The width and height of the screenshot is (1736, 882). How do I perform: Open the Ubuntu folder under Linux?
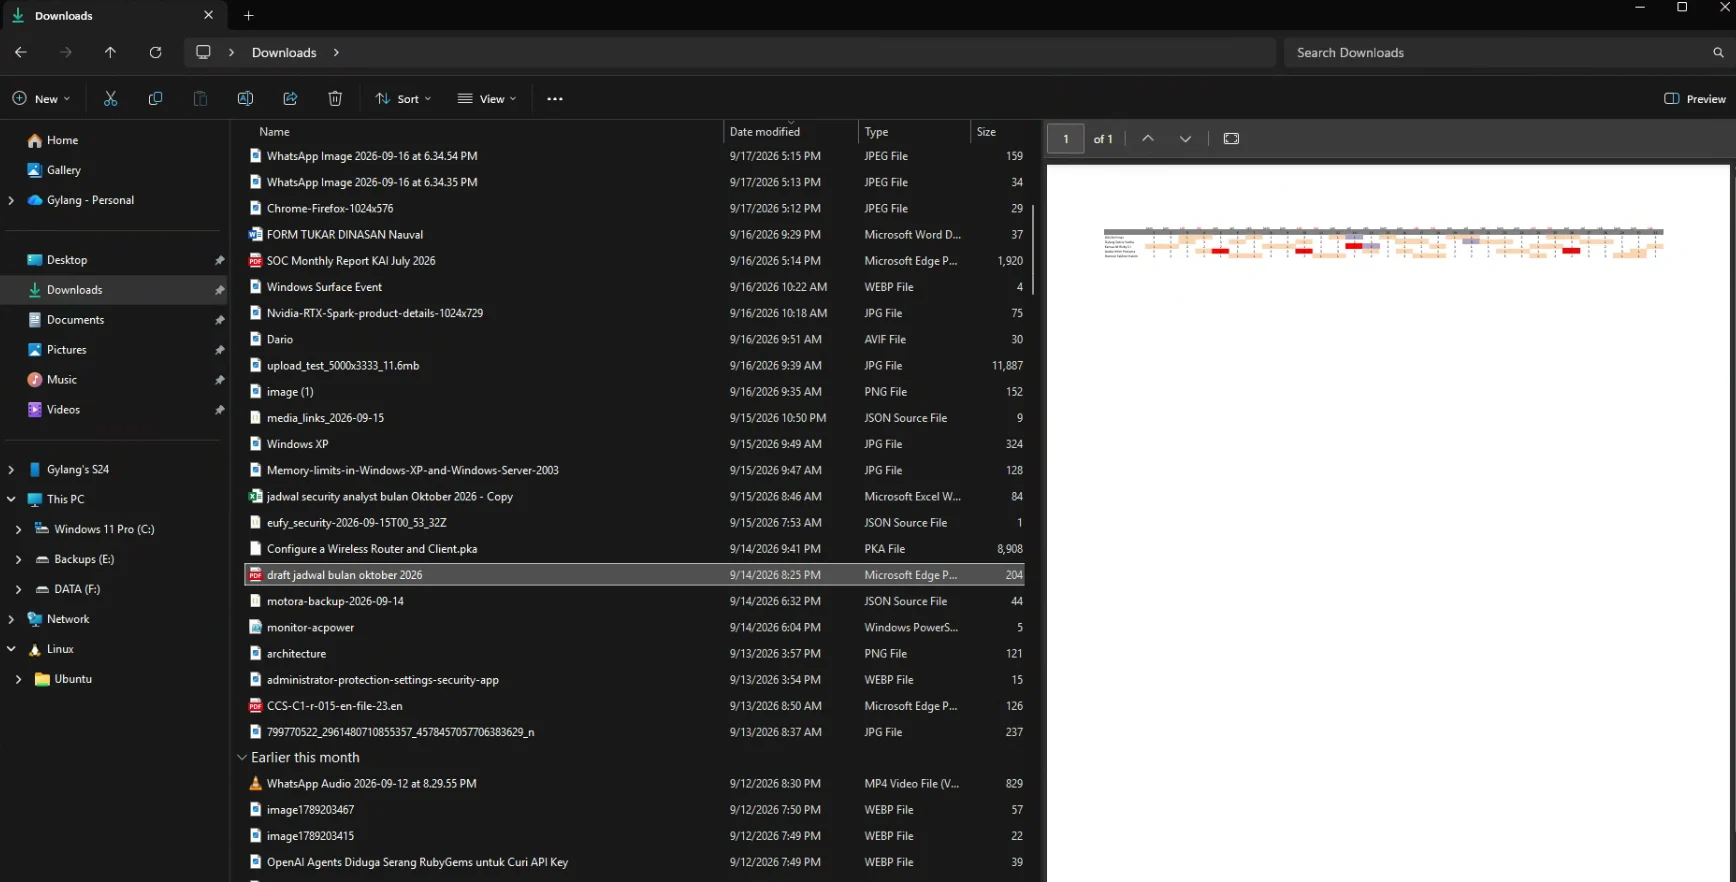(x=73, y=679)
